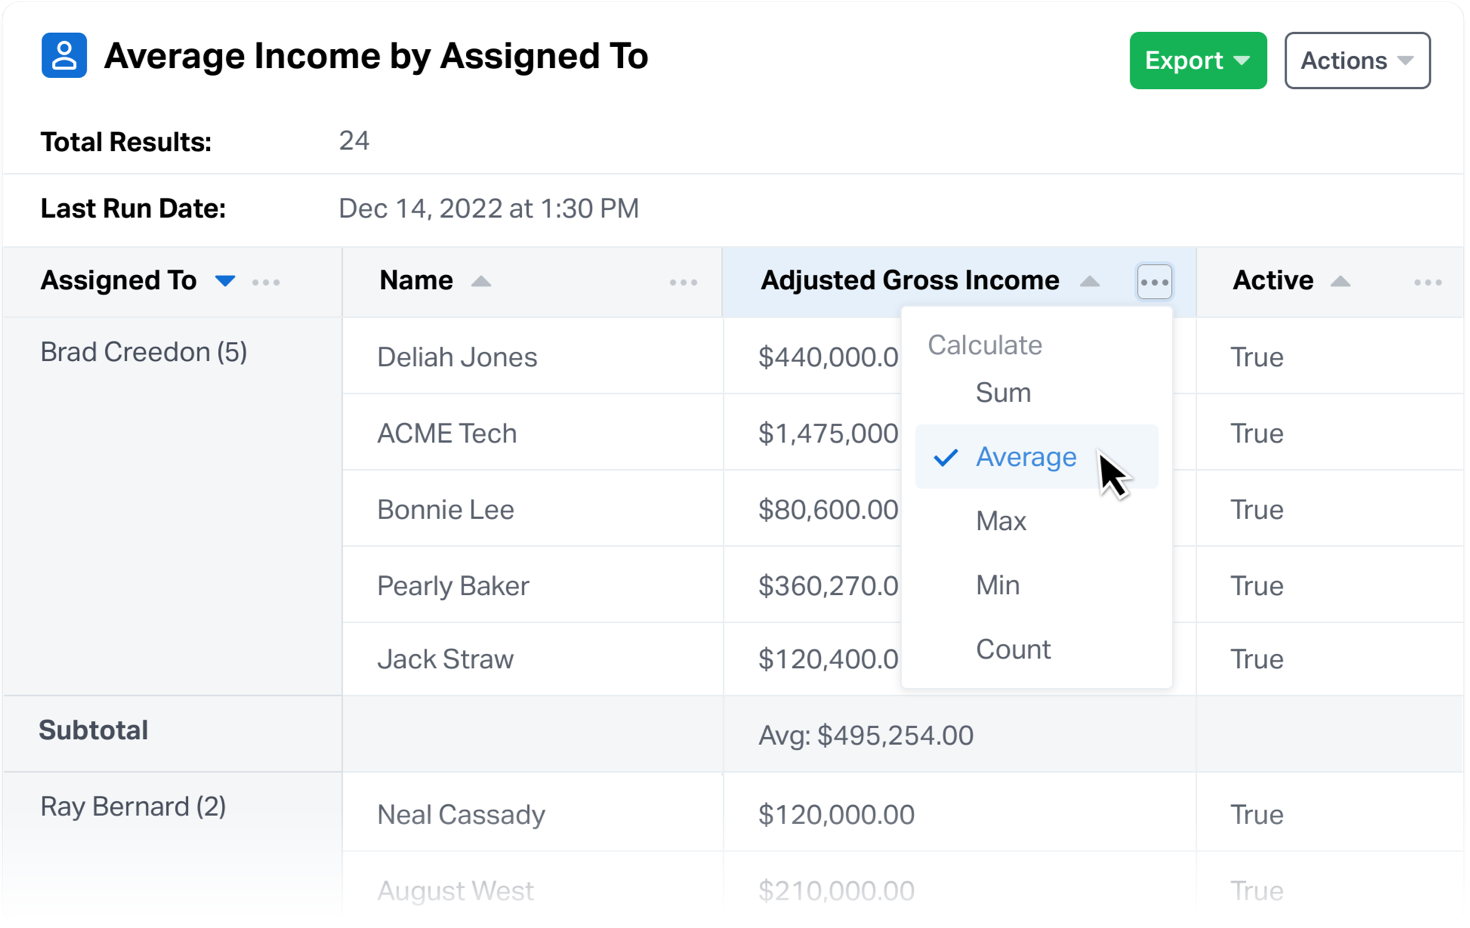Toggle sort direction on the Name column
Image resolution: width=1470 pixels, height=928 pixels.
click(483, 280)
